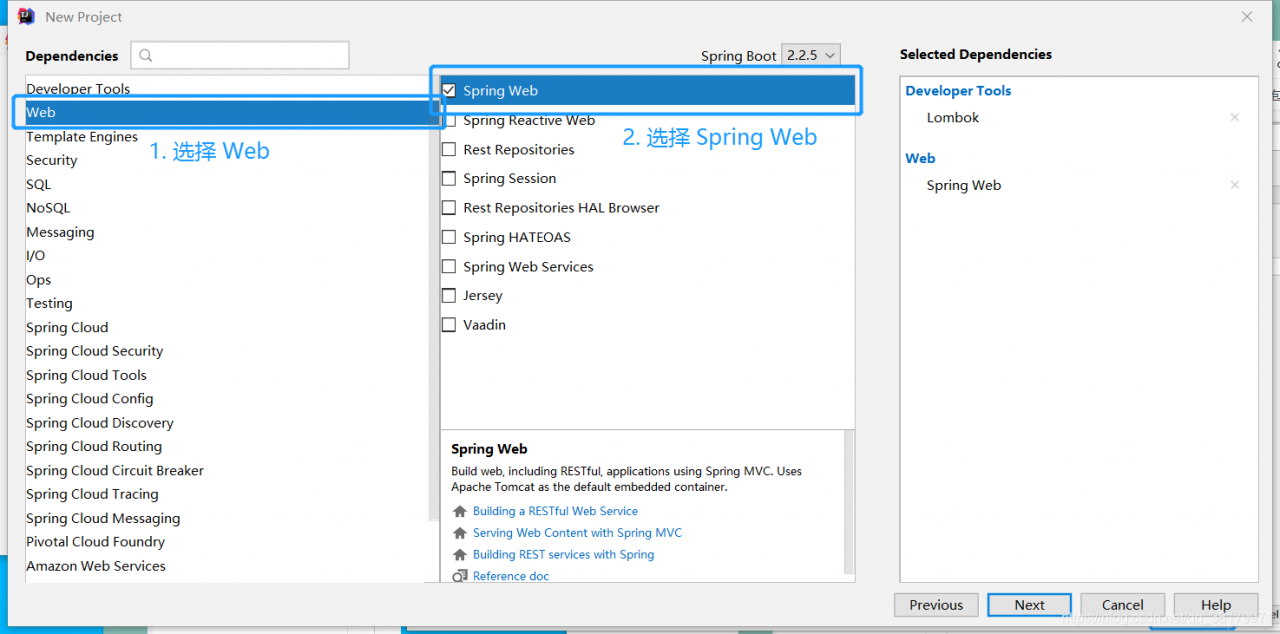Open the Spring Cloud Circuit Breaker category
The height and width of the screenshot is (634, 1280).
pos(115,470)
